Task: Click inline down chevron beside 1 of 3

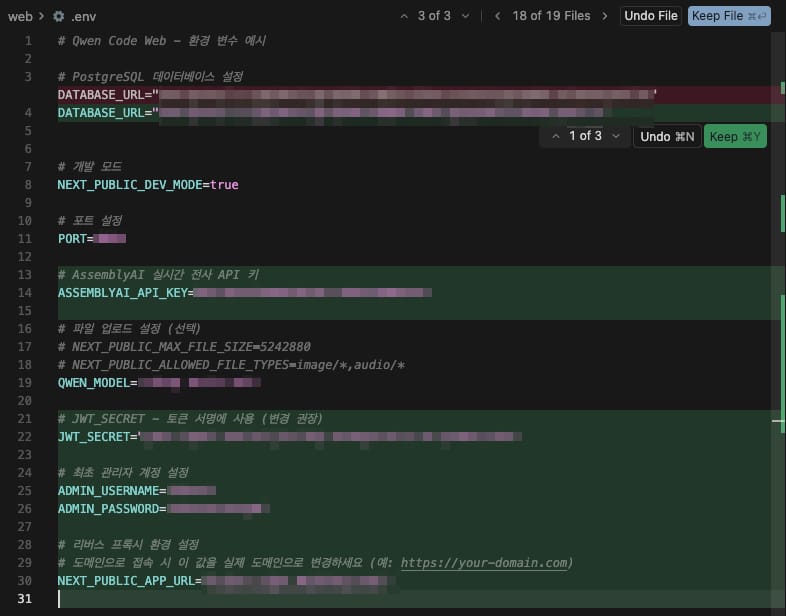Action: [x=615, y=136]
